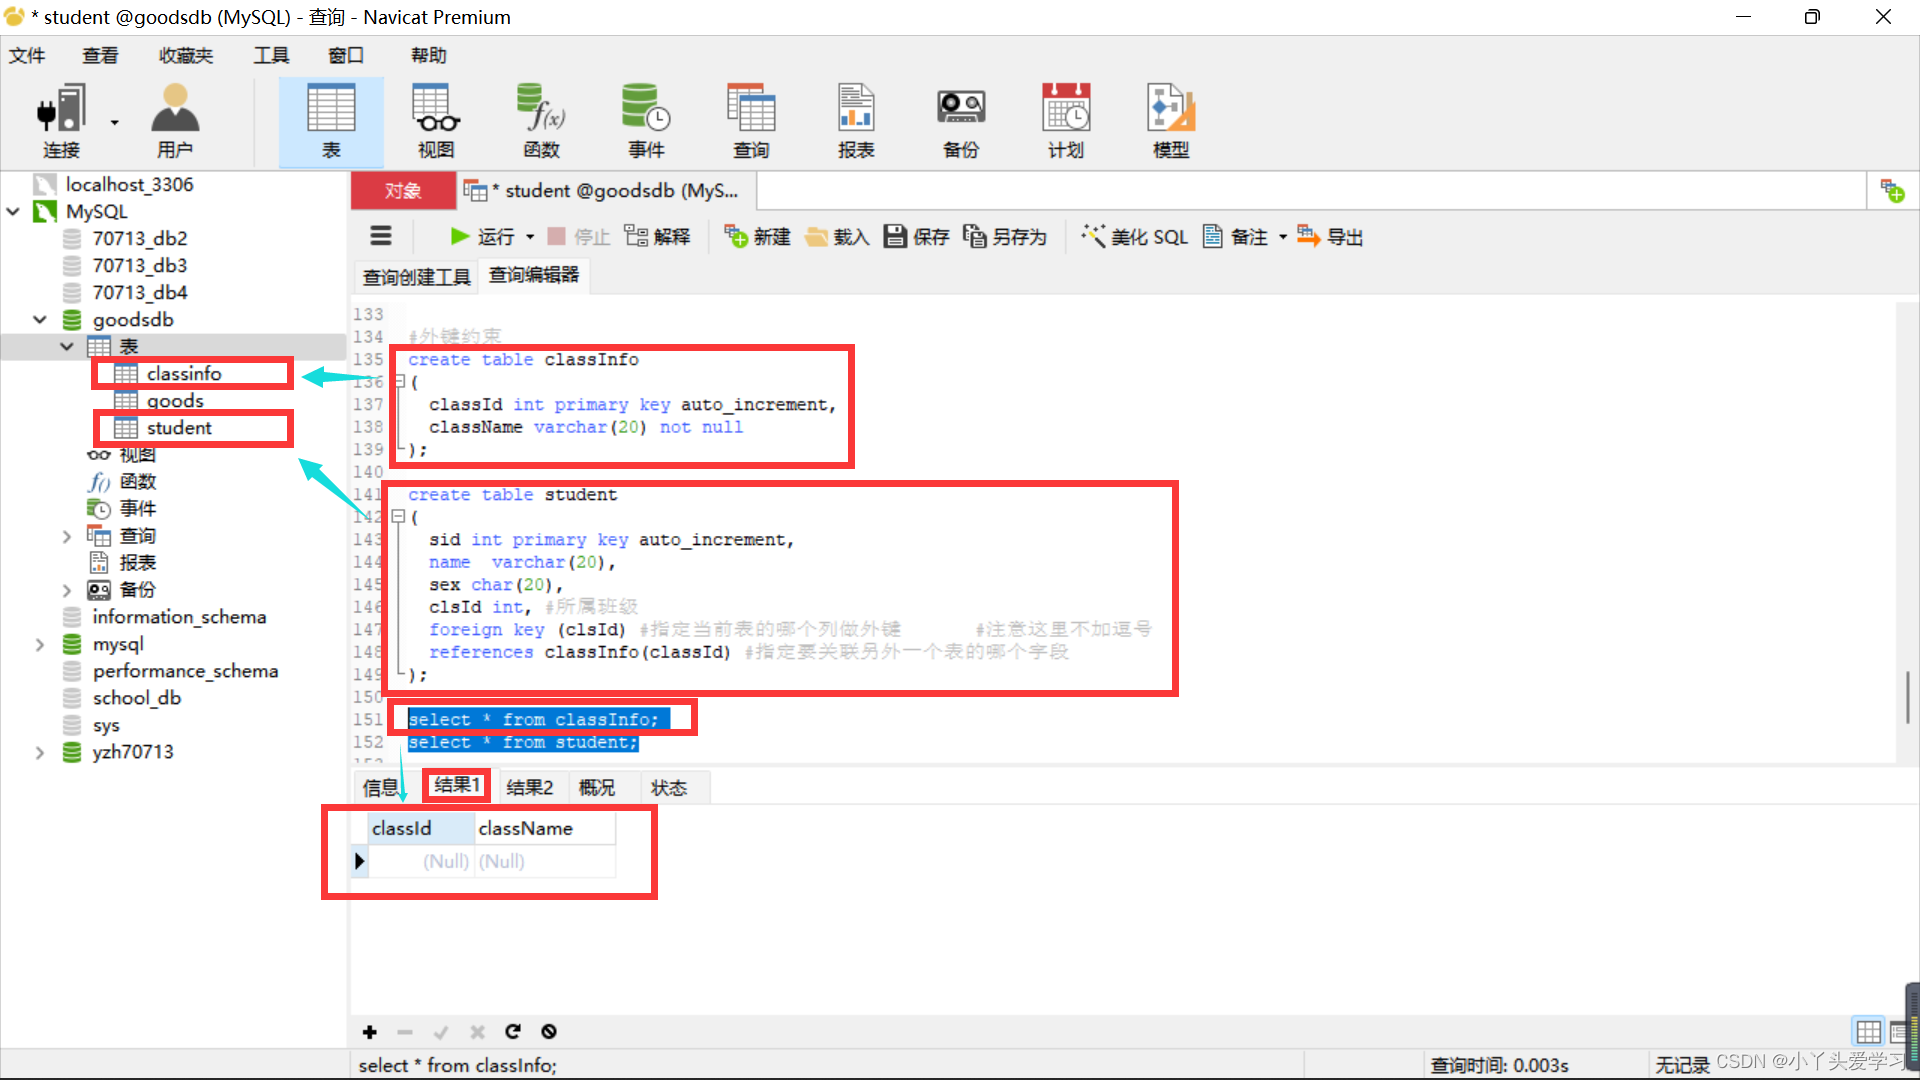Open the 视图 views section

(436, 121)
